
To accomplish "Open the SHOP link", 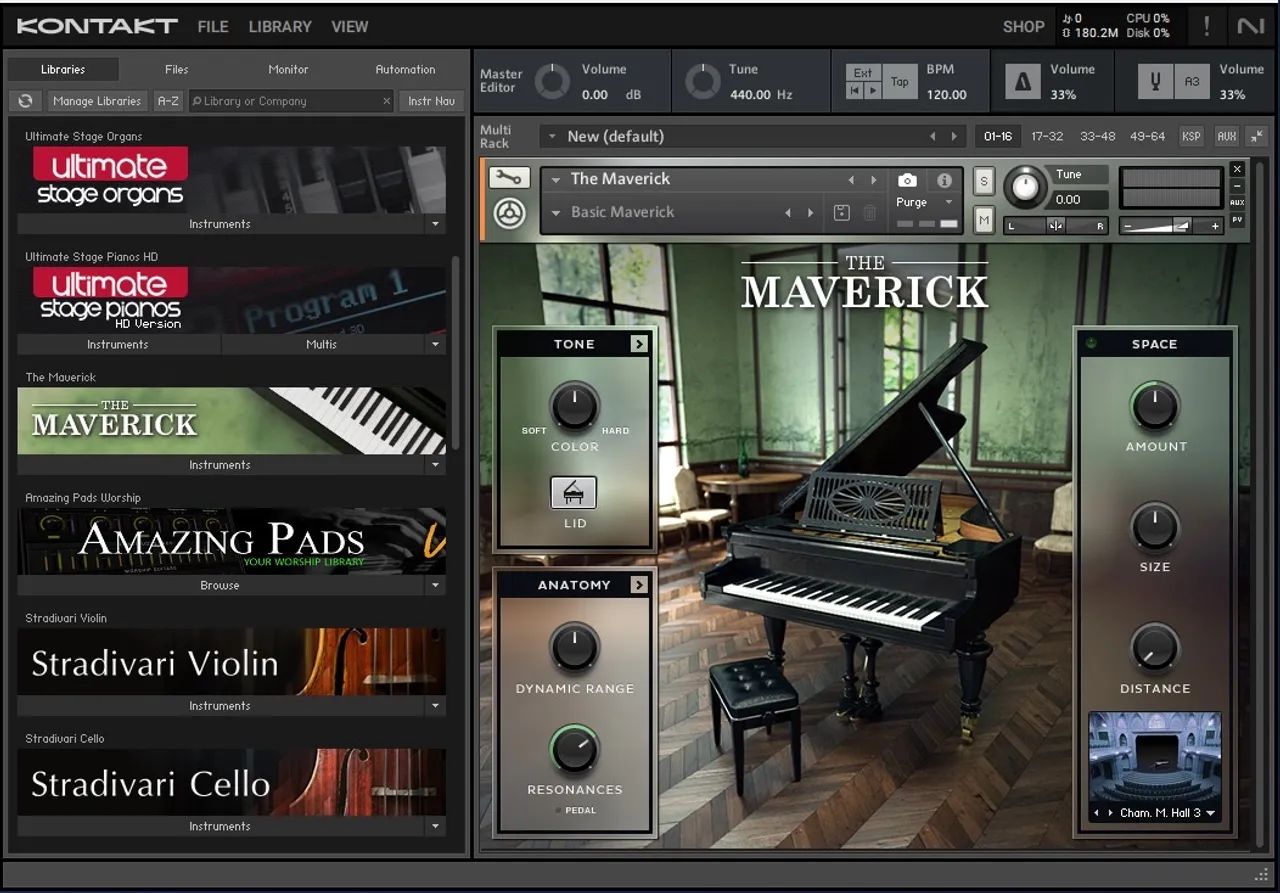I will pyautogui.click(x=1023, y=27).
